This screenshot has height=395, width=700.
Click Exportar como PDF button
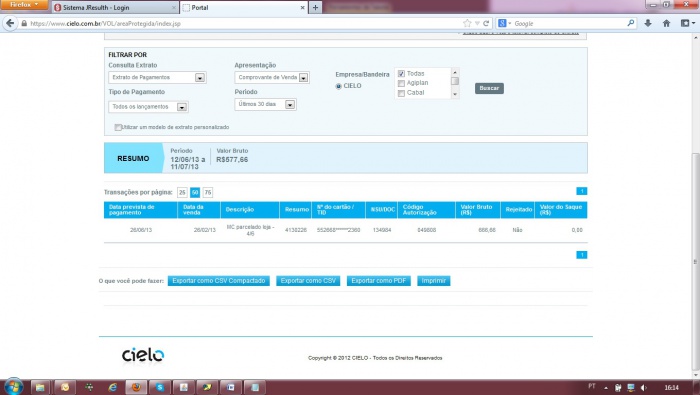tap(379, 281)
